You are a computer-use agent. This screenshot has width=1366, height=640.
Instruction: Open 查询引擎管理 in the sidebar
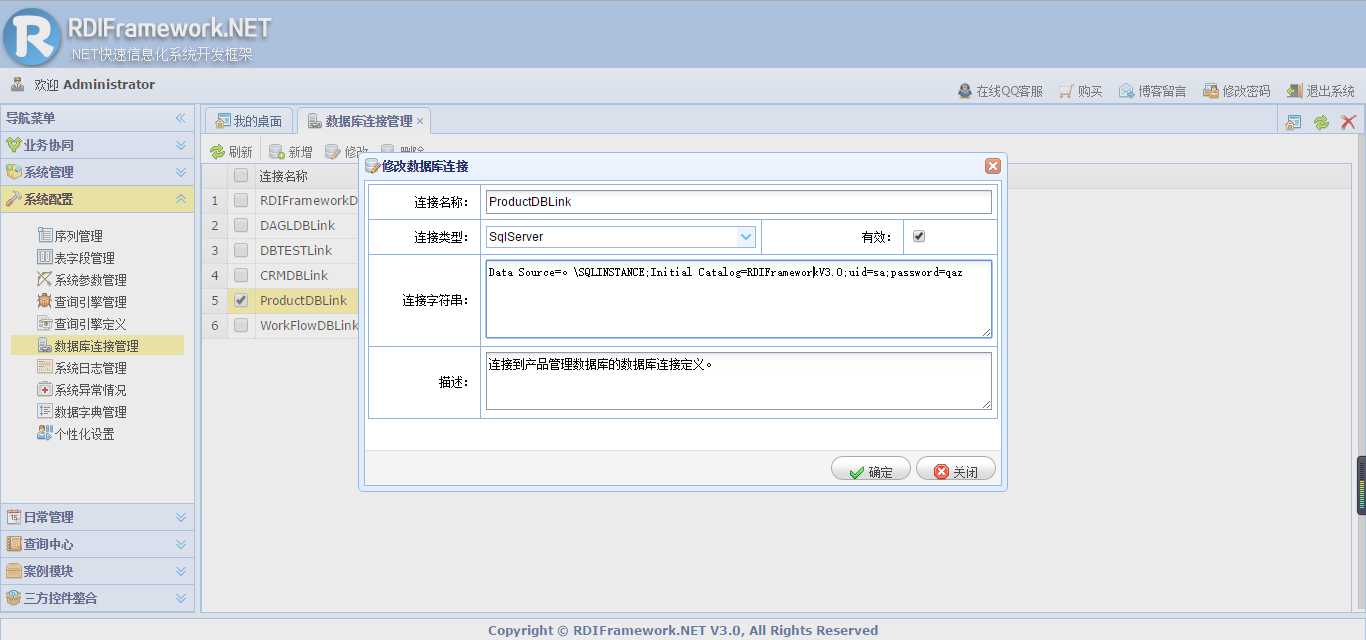82,302
